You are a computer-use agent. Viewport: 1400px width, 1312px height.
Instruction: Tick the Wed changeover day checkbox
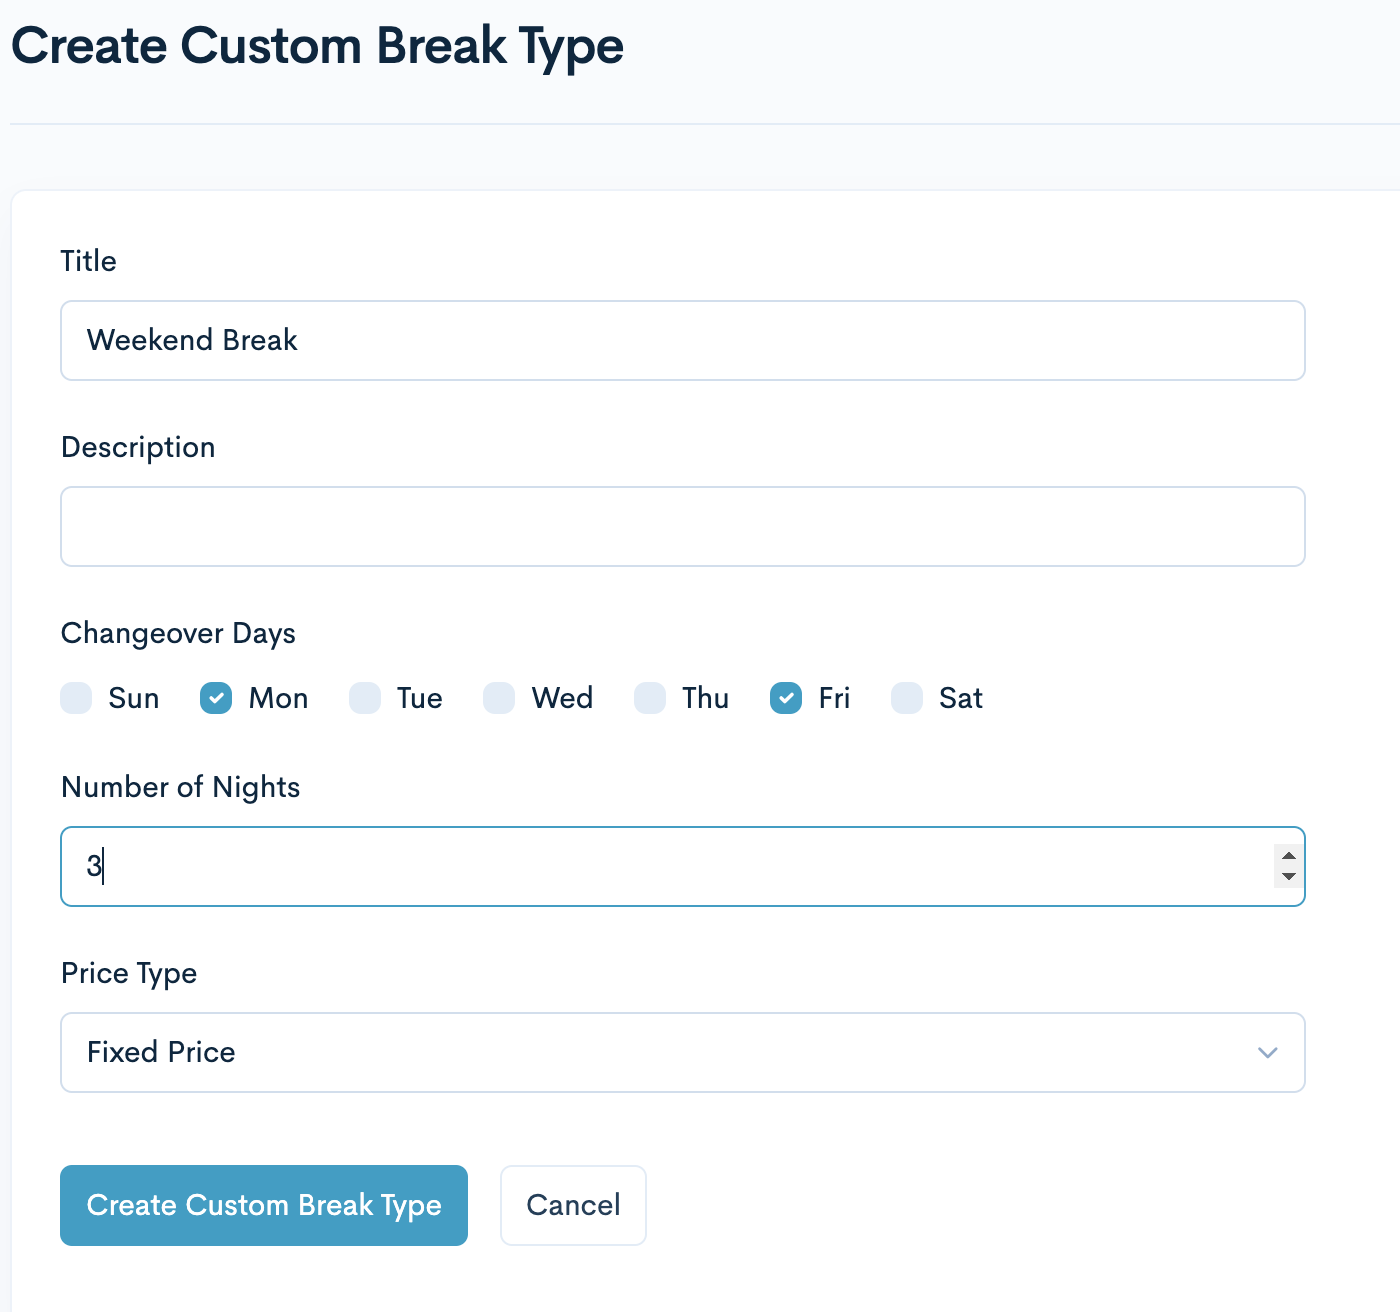click(499, 698)
